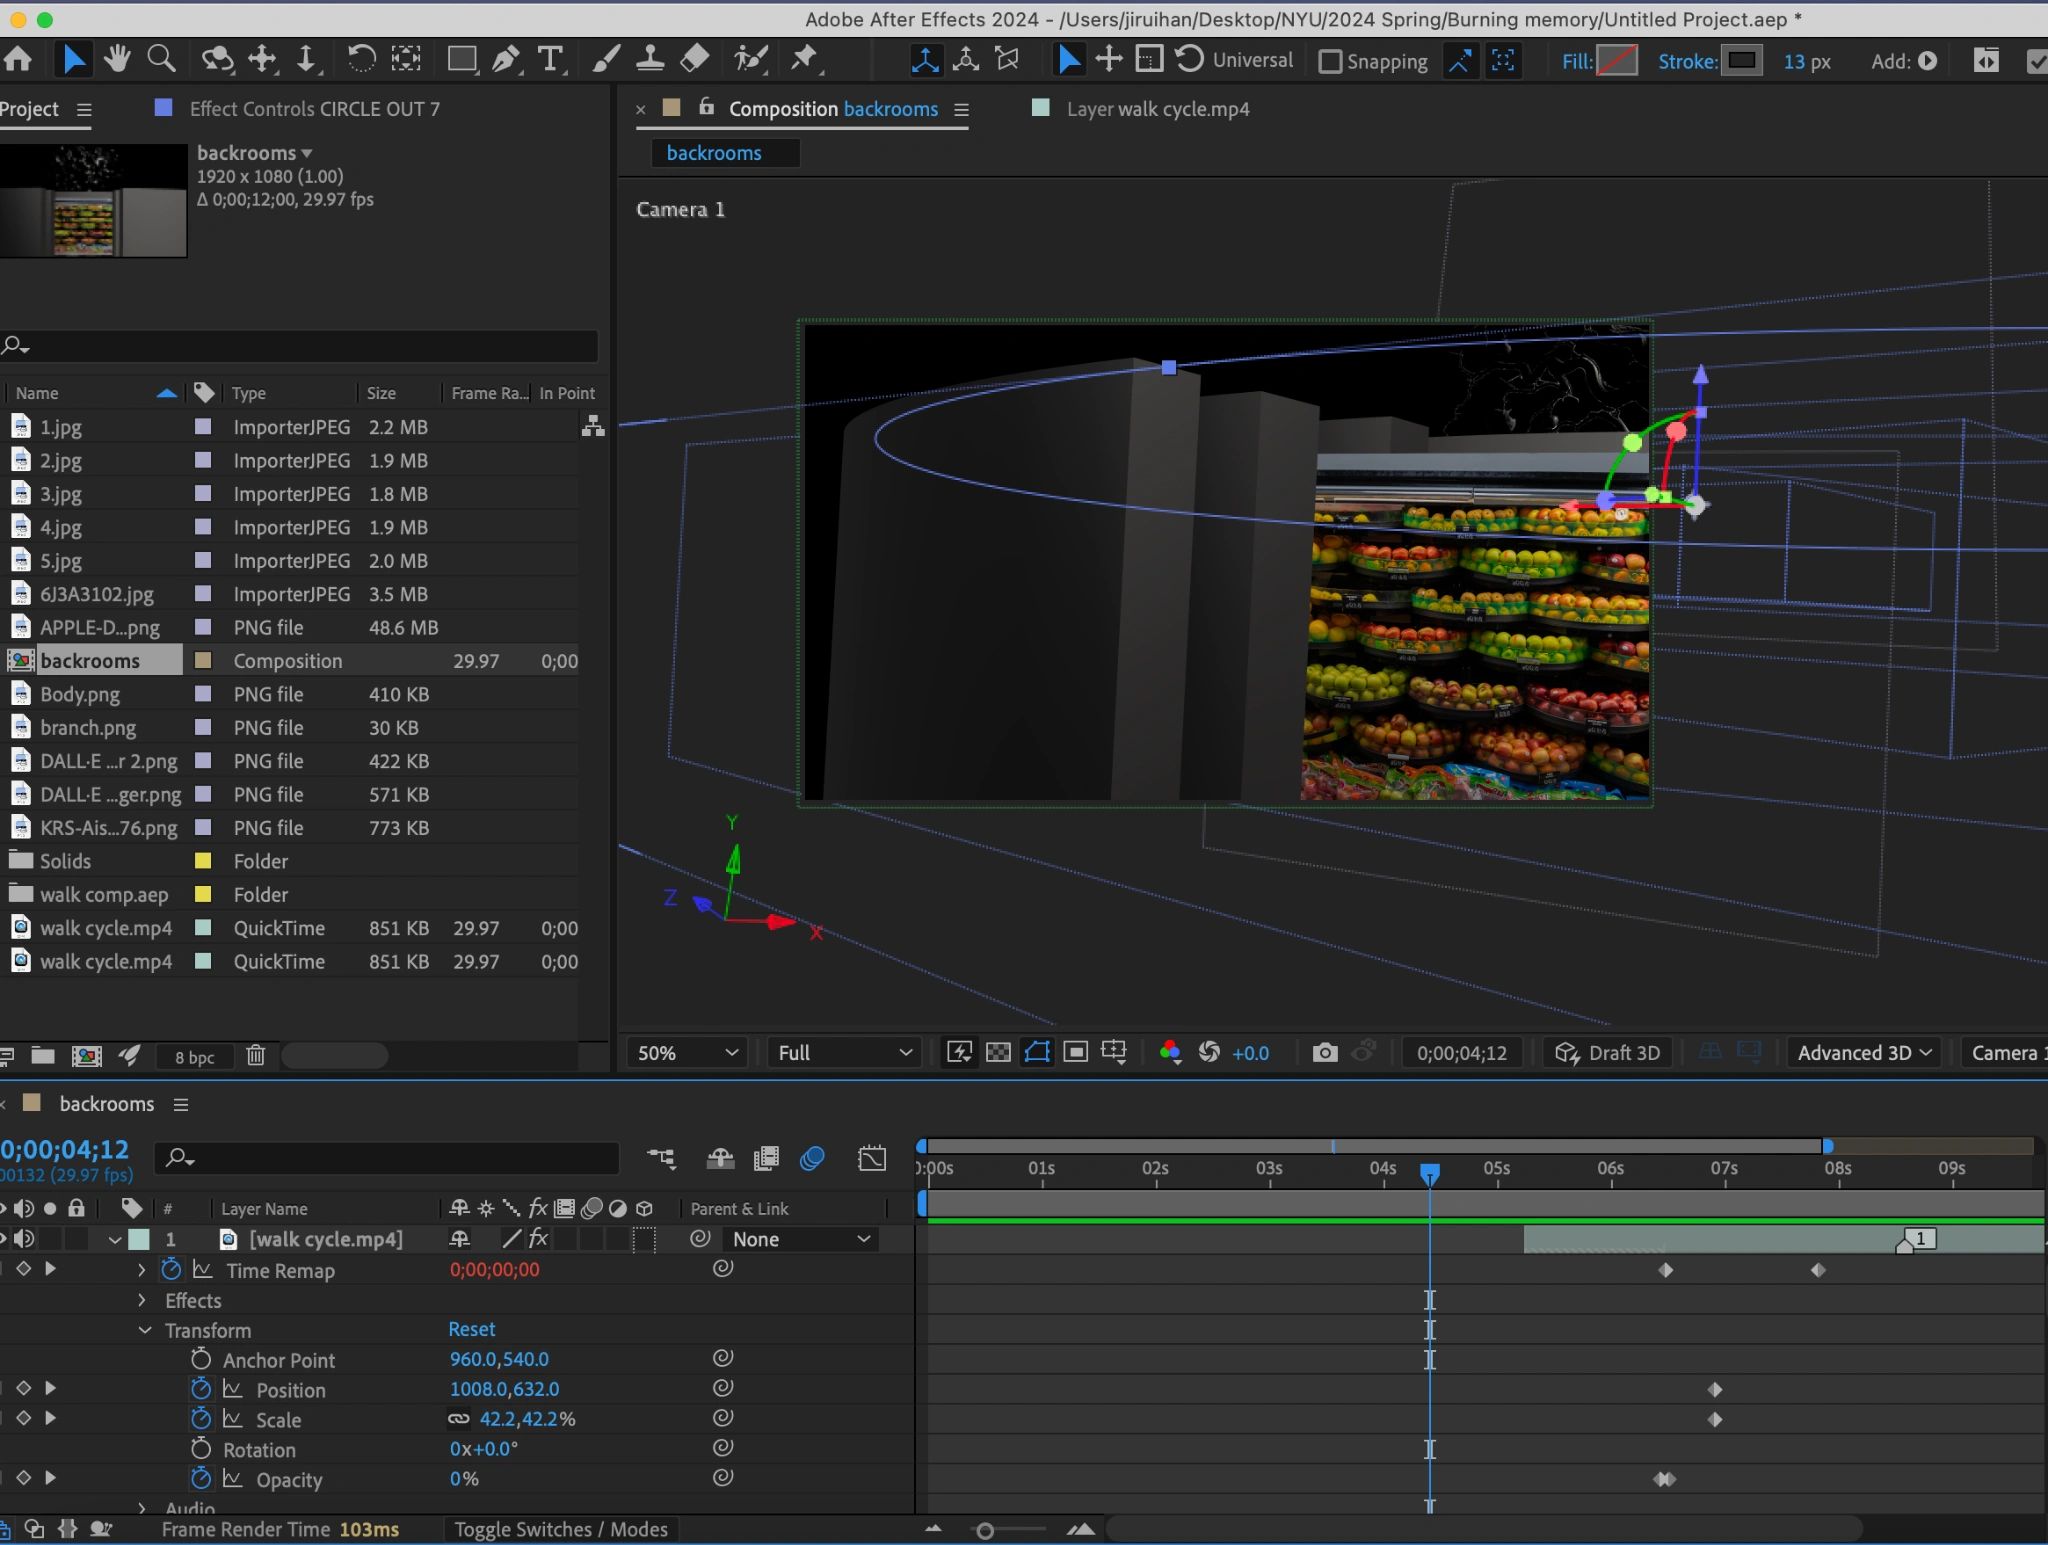Toggle Draft 3D mode

coord(1608,1052)
